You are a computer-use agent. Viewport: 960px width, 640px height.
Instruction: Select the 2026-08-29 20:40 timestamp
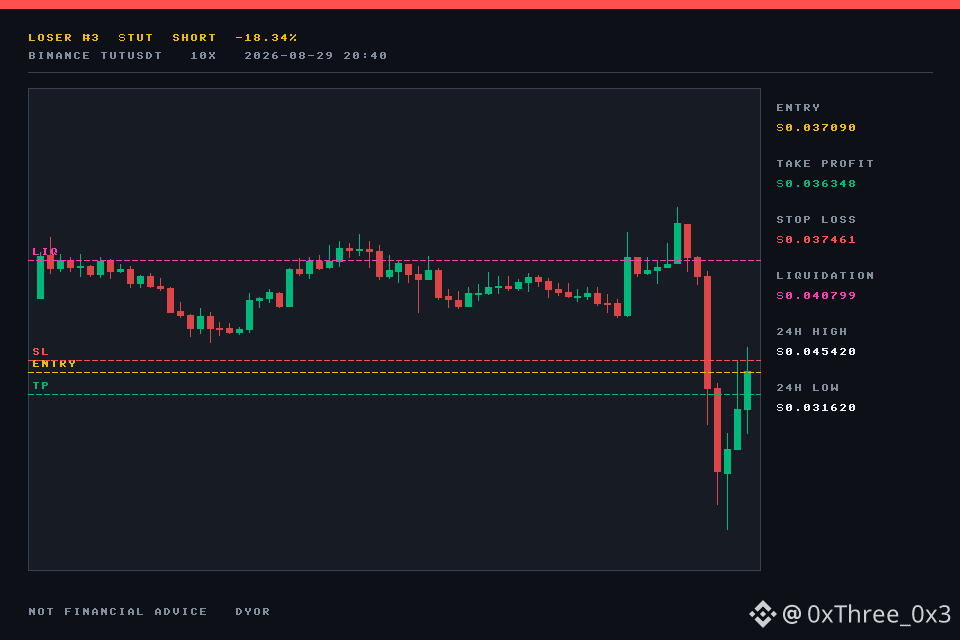[316, 56]
